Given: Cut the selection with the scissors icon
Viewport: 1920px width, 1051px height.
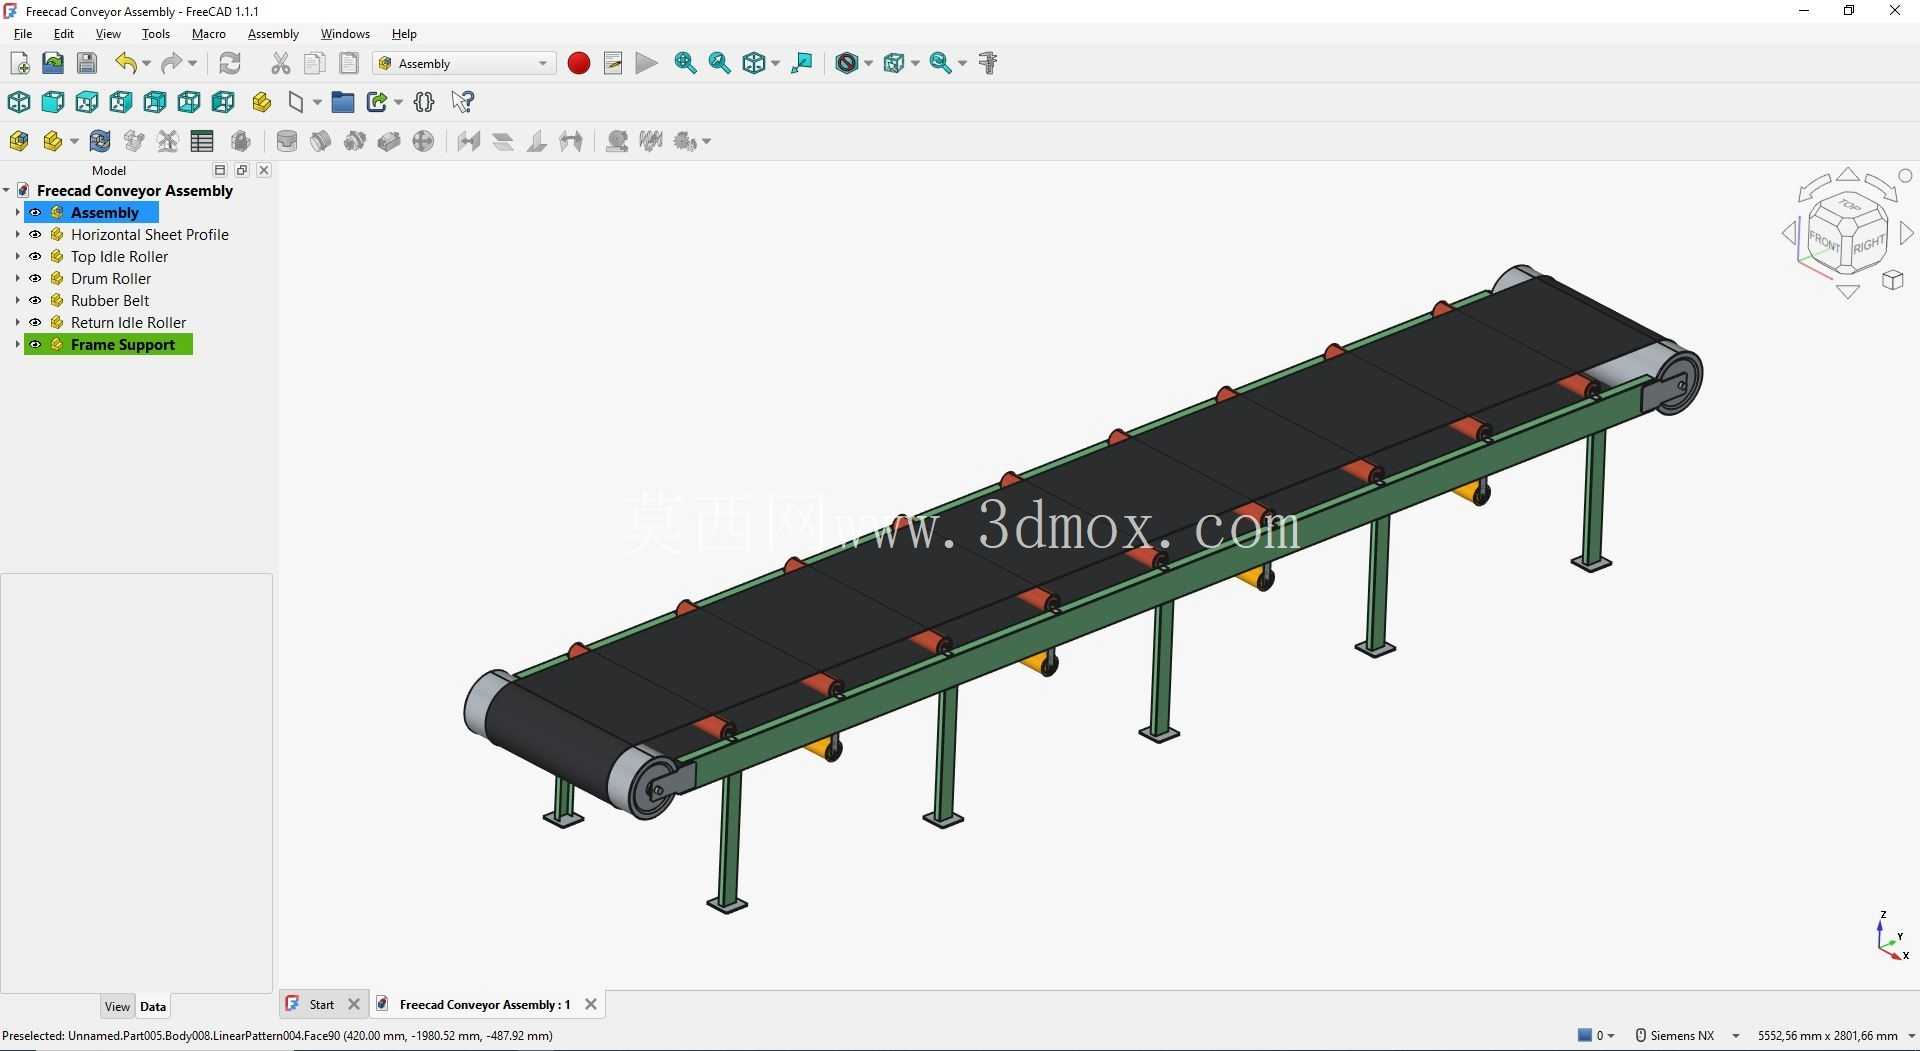Looking at the screenshot, I should [x=281, y=63].
